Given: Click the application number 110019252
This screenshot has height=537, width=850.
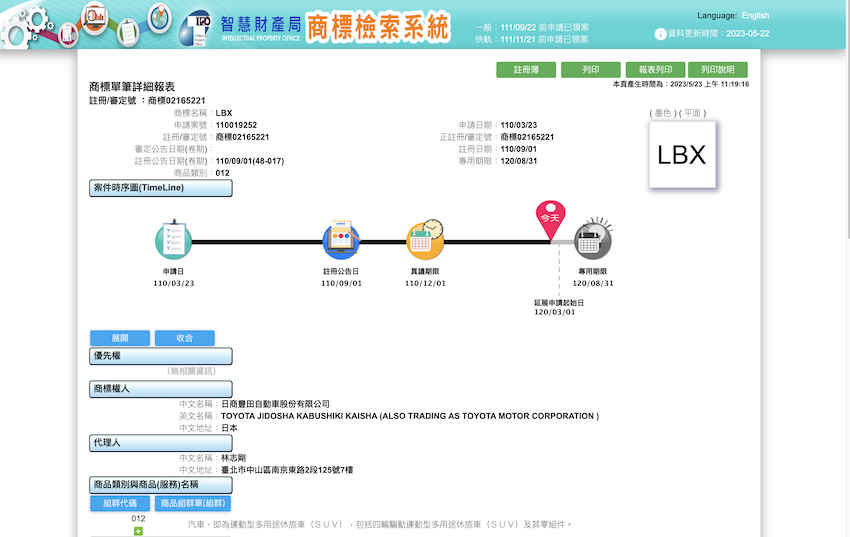Looking at the screenshot, I should 236,125.
